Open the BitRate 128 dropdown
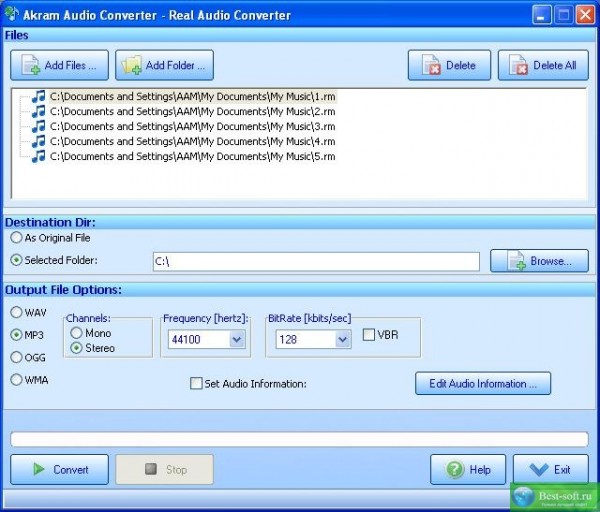Viewport: 600px width, 512px height. [x=343, y=339]
